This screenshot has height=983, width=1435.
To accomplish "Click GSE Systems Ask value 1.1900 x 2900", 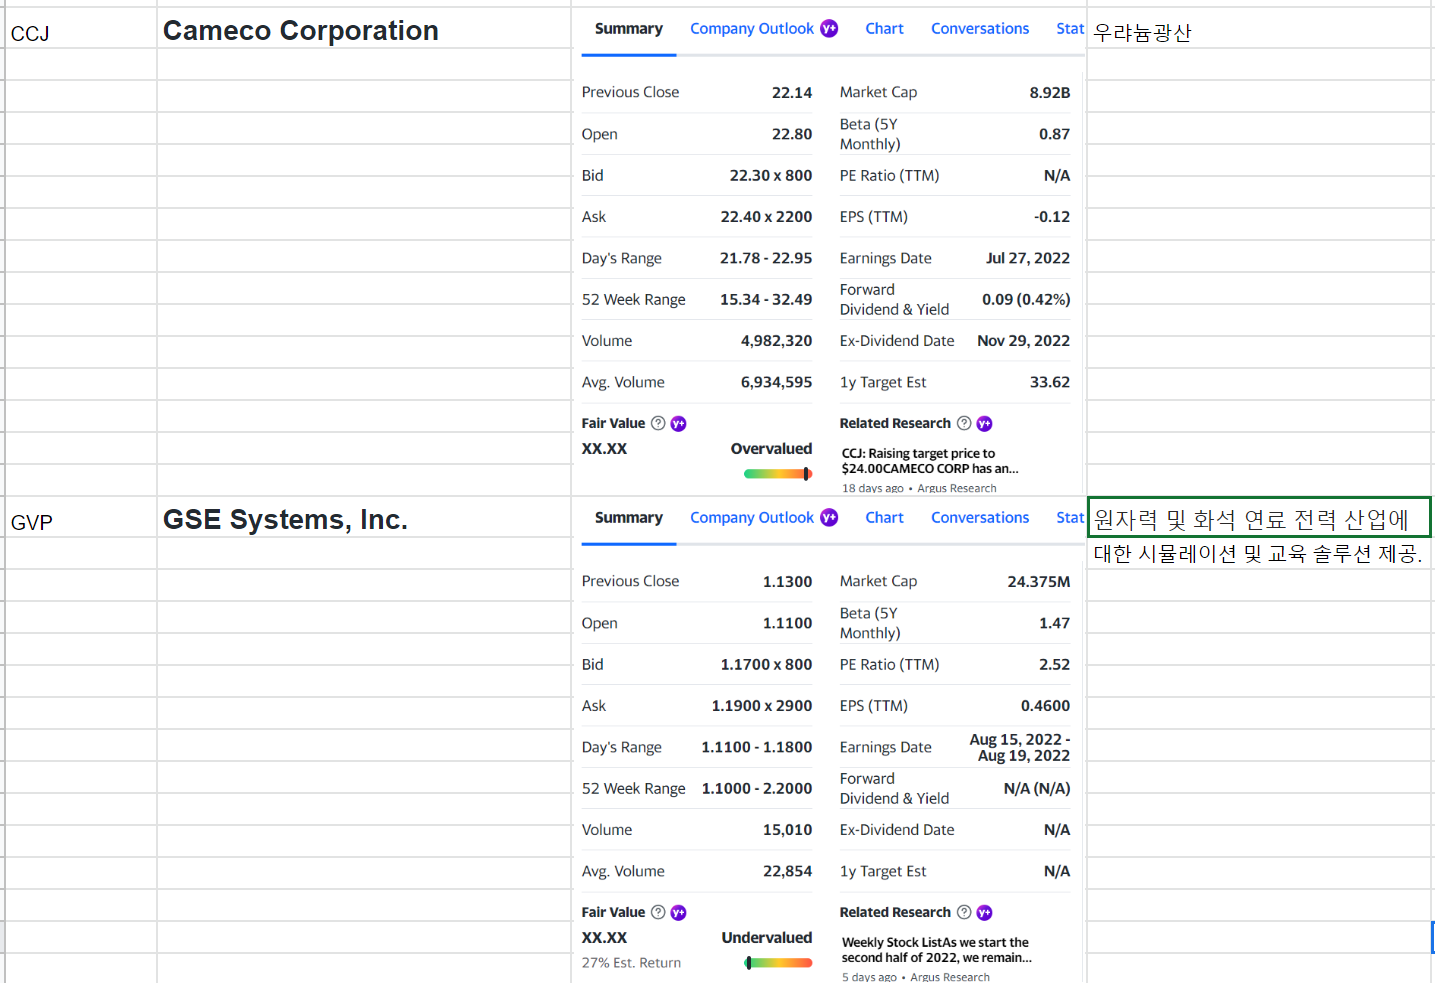I will [762, 706].
